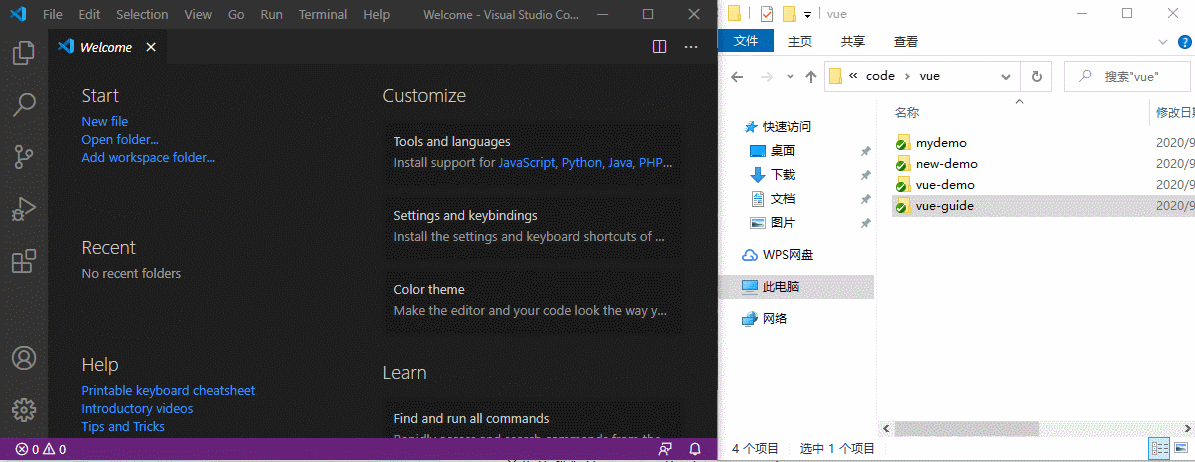The image size is (1195, 462).
Task: Open the Extensions view in VS Code
Action: click(24, 261)
